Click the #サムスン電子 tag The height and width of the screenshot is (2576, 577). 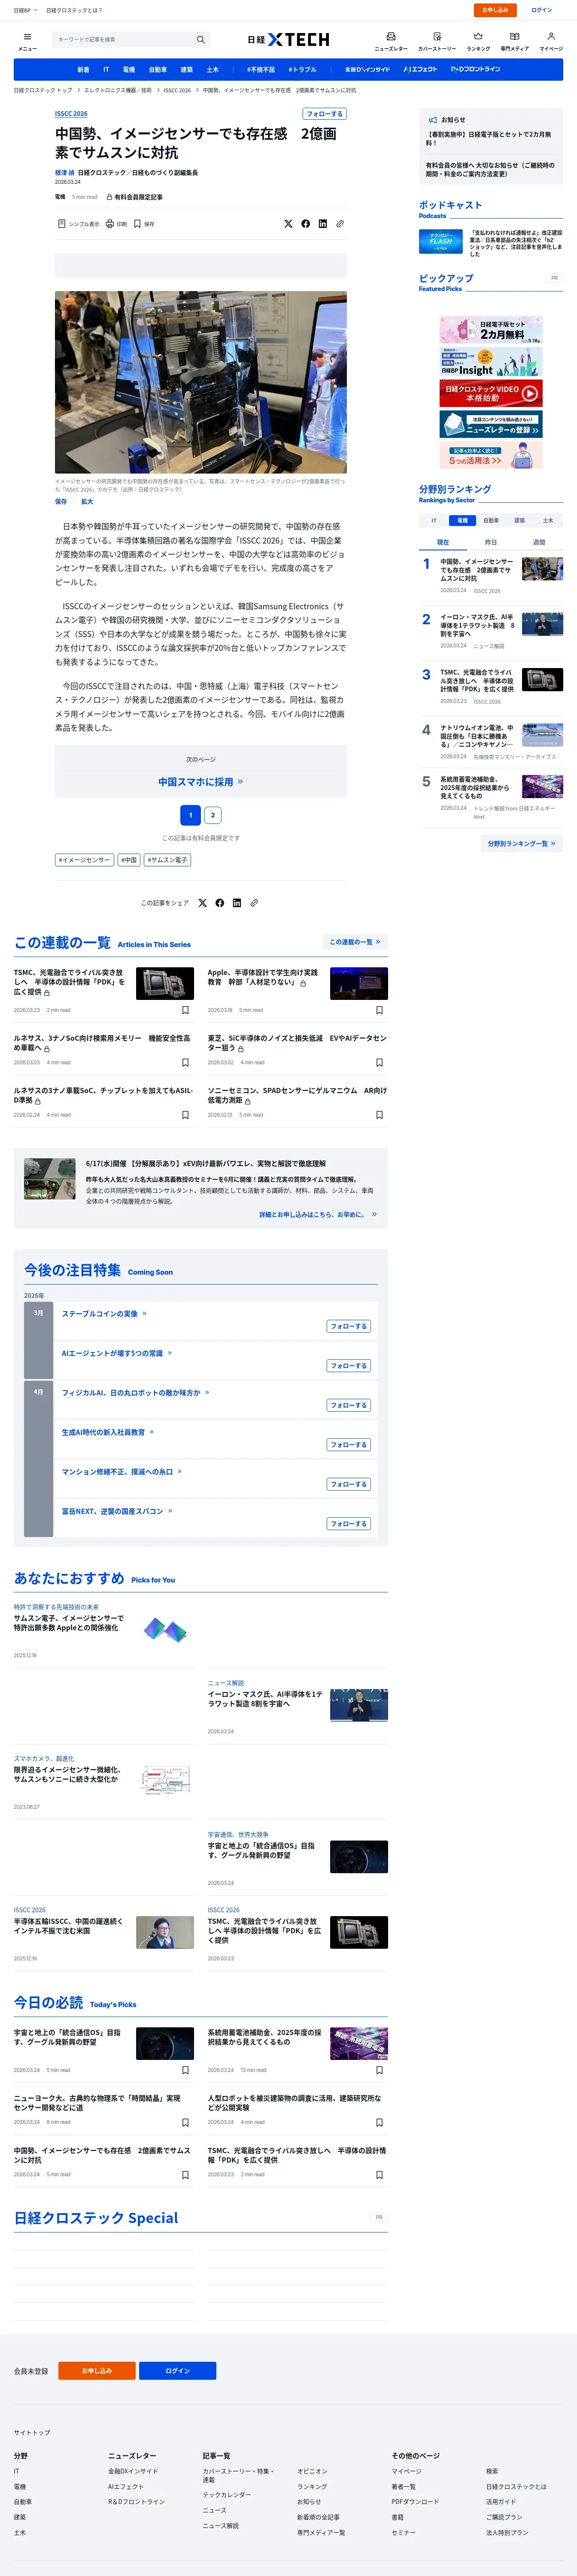(167, 860)
